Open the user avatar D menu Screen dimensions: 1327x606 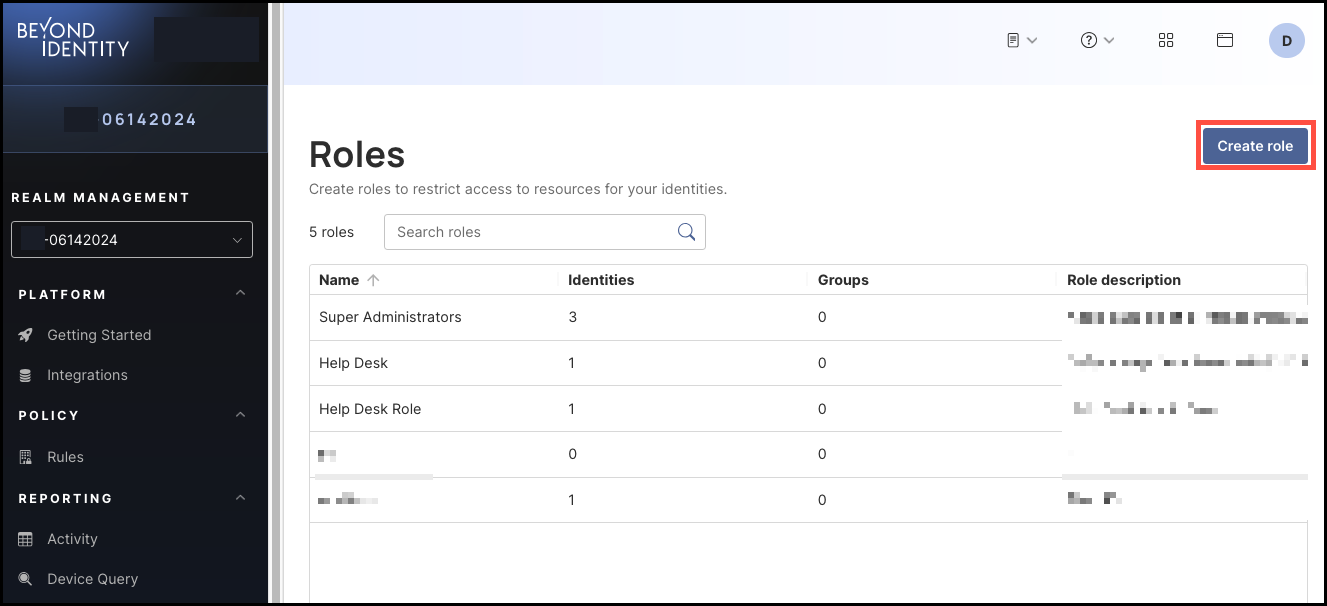click(x=1287, y=41)
